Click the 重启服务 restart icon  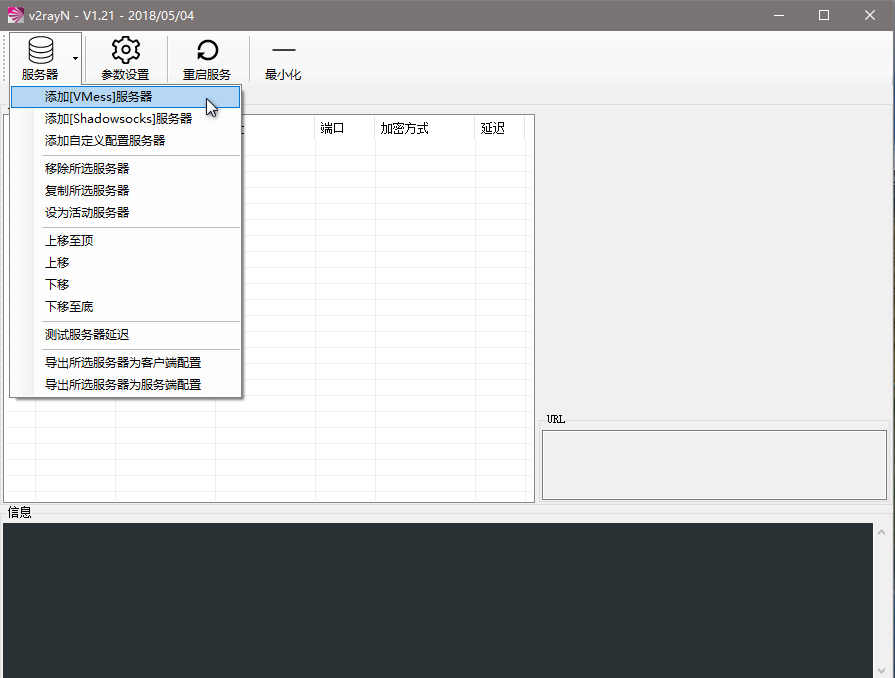pyautogui.click(x=207, y=50)
